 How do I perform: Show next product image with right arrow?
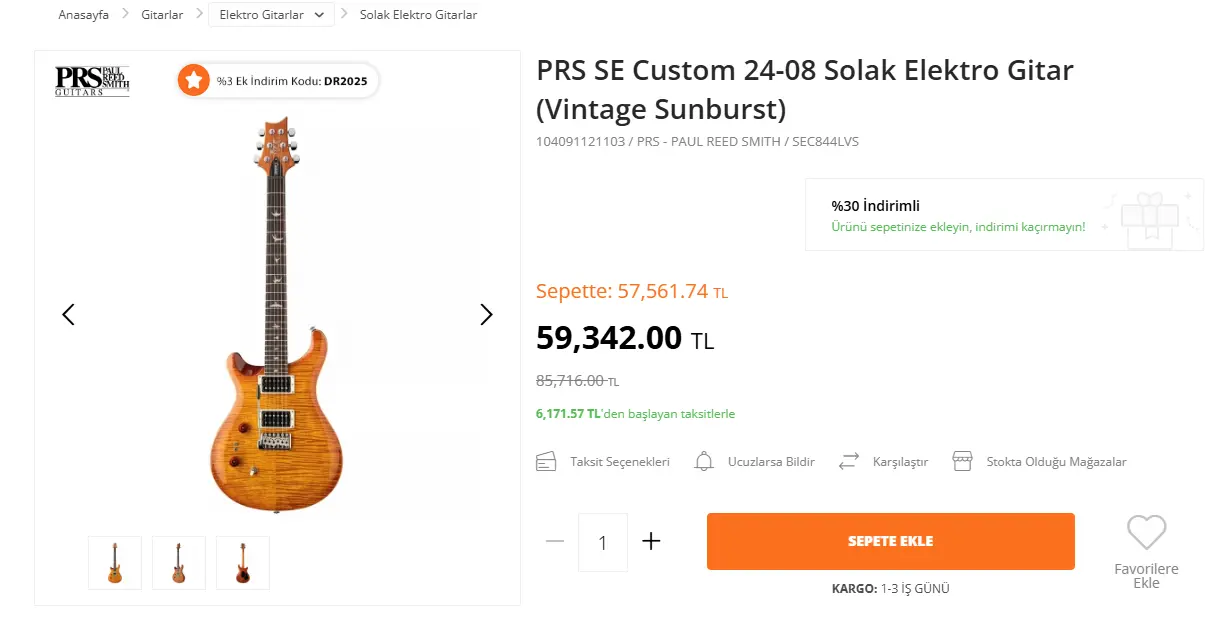coord(486,315)
